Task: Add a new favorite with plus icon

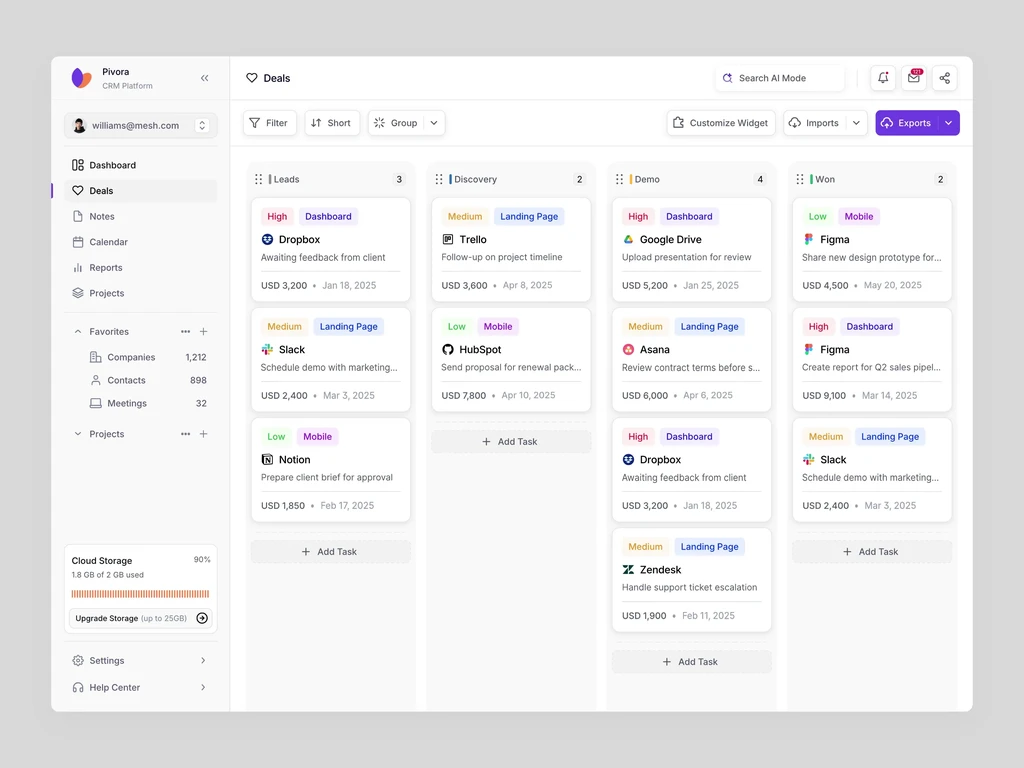Action: click(x=204, y=332)
